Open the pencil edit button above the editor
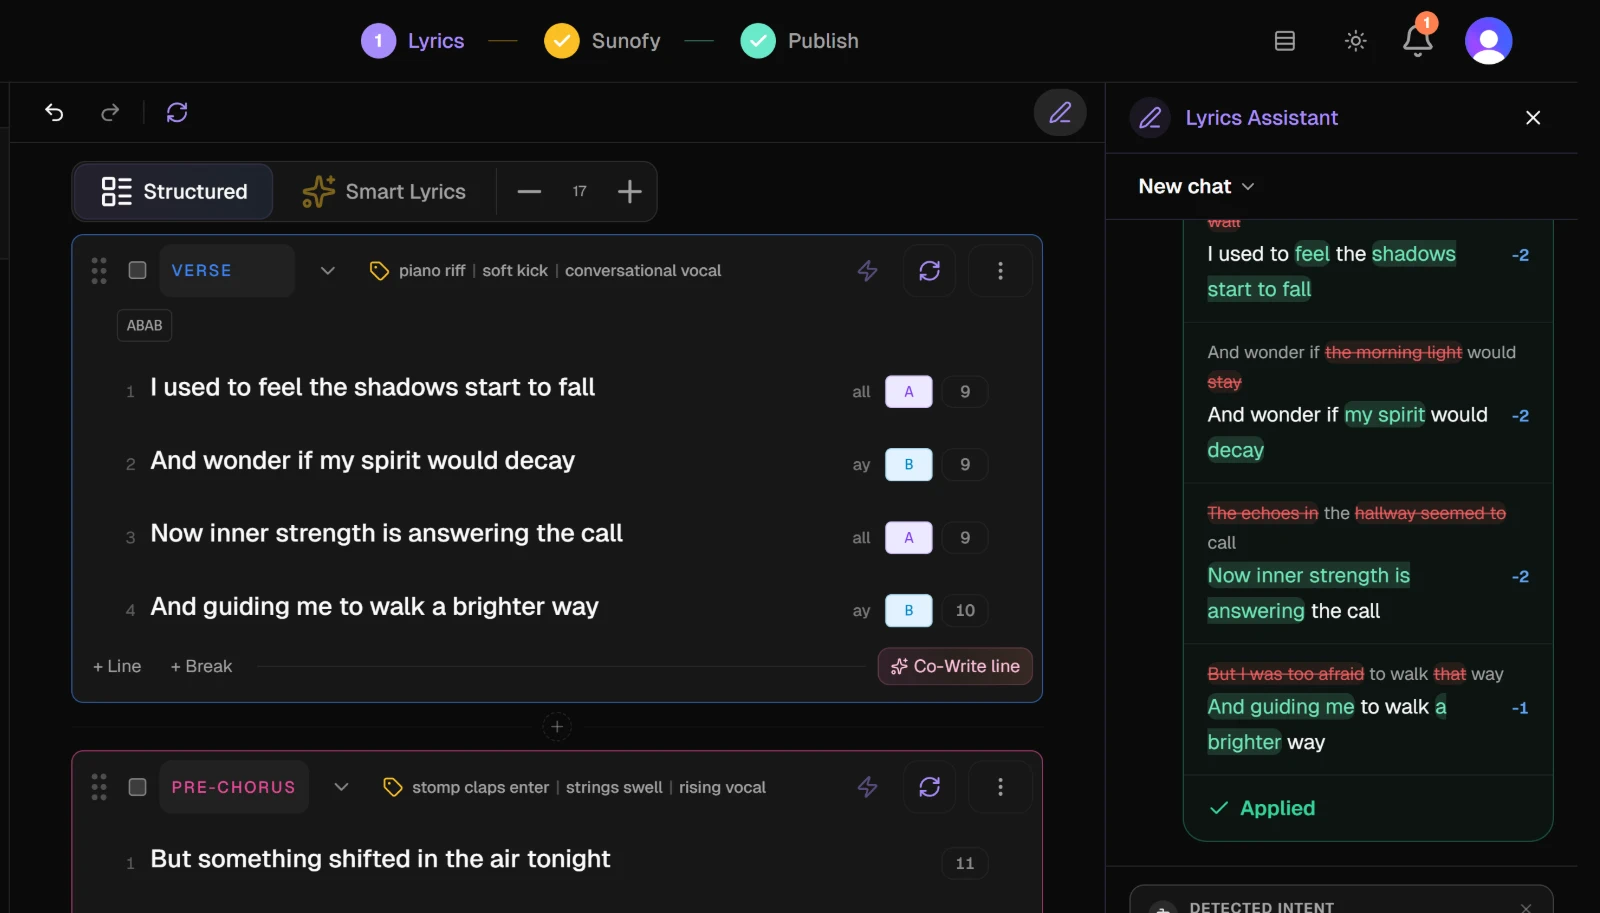 1060,112
